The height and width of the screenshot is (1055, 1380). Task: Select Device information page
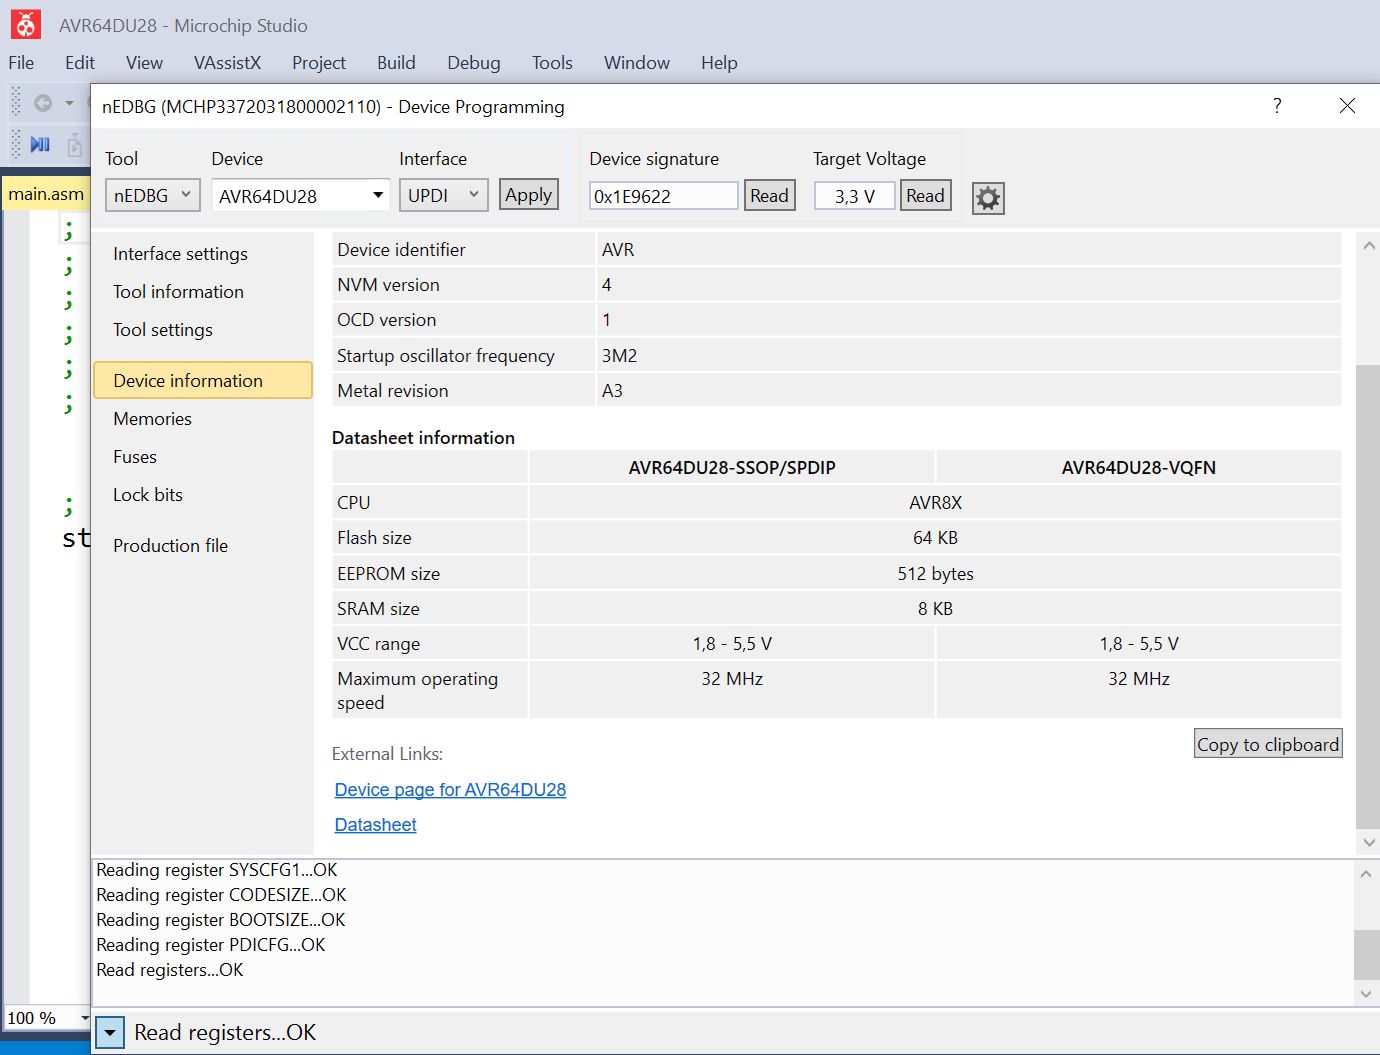pyautogui.click(x=203, y=380)
